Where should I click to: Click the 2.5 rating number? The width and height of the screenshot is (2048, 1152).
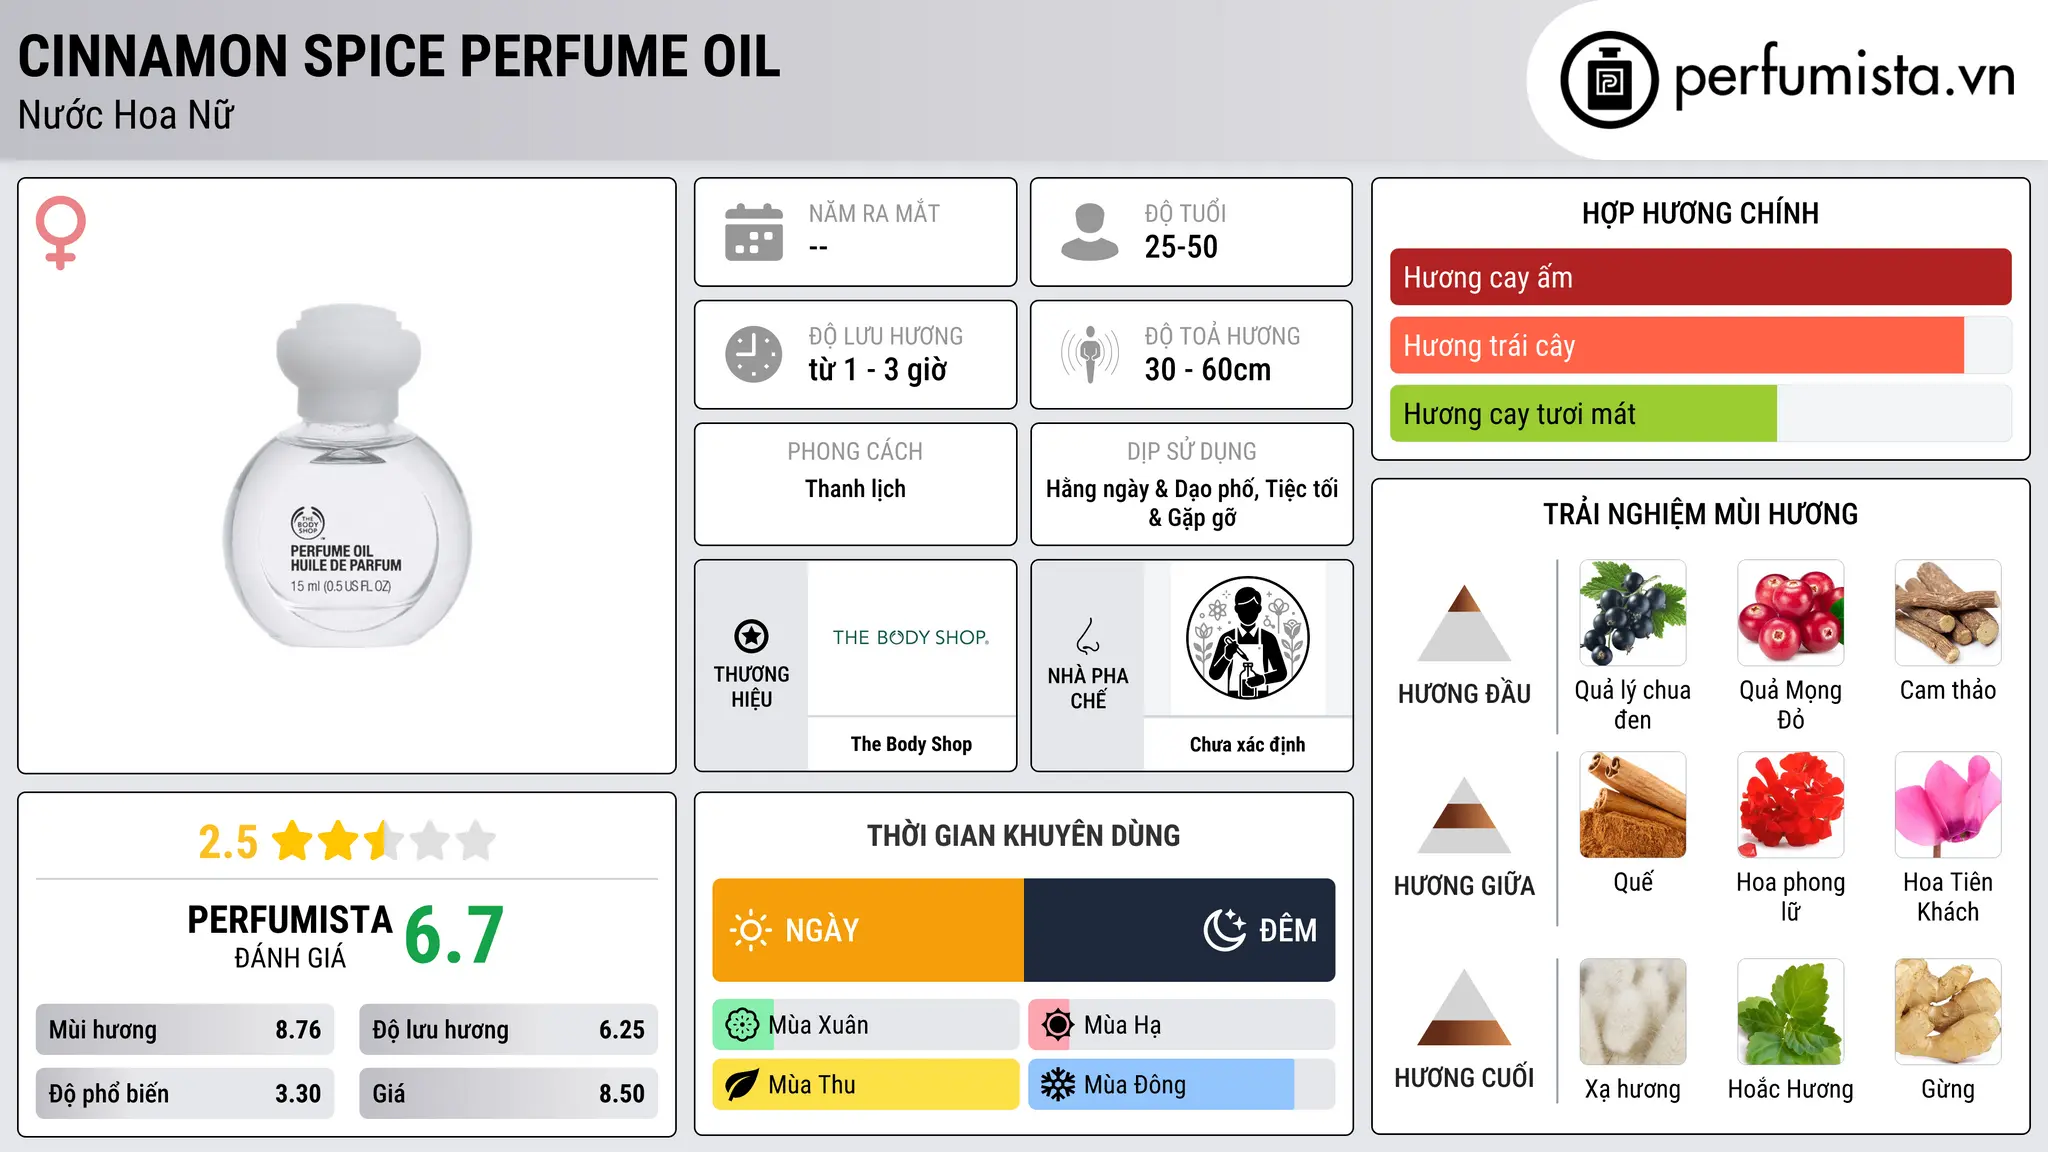(228, 842)
